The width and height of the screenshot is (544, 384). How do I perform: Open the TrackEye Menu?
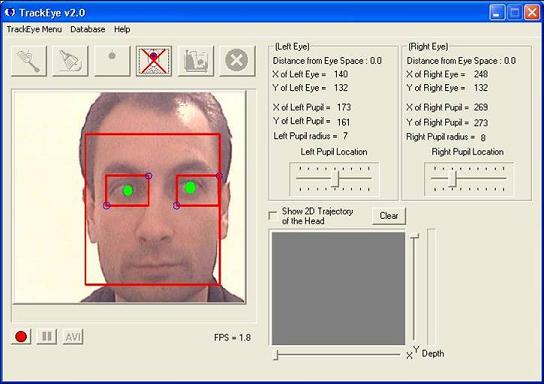pos(34,29)
